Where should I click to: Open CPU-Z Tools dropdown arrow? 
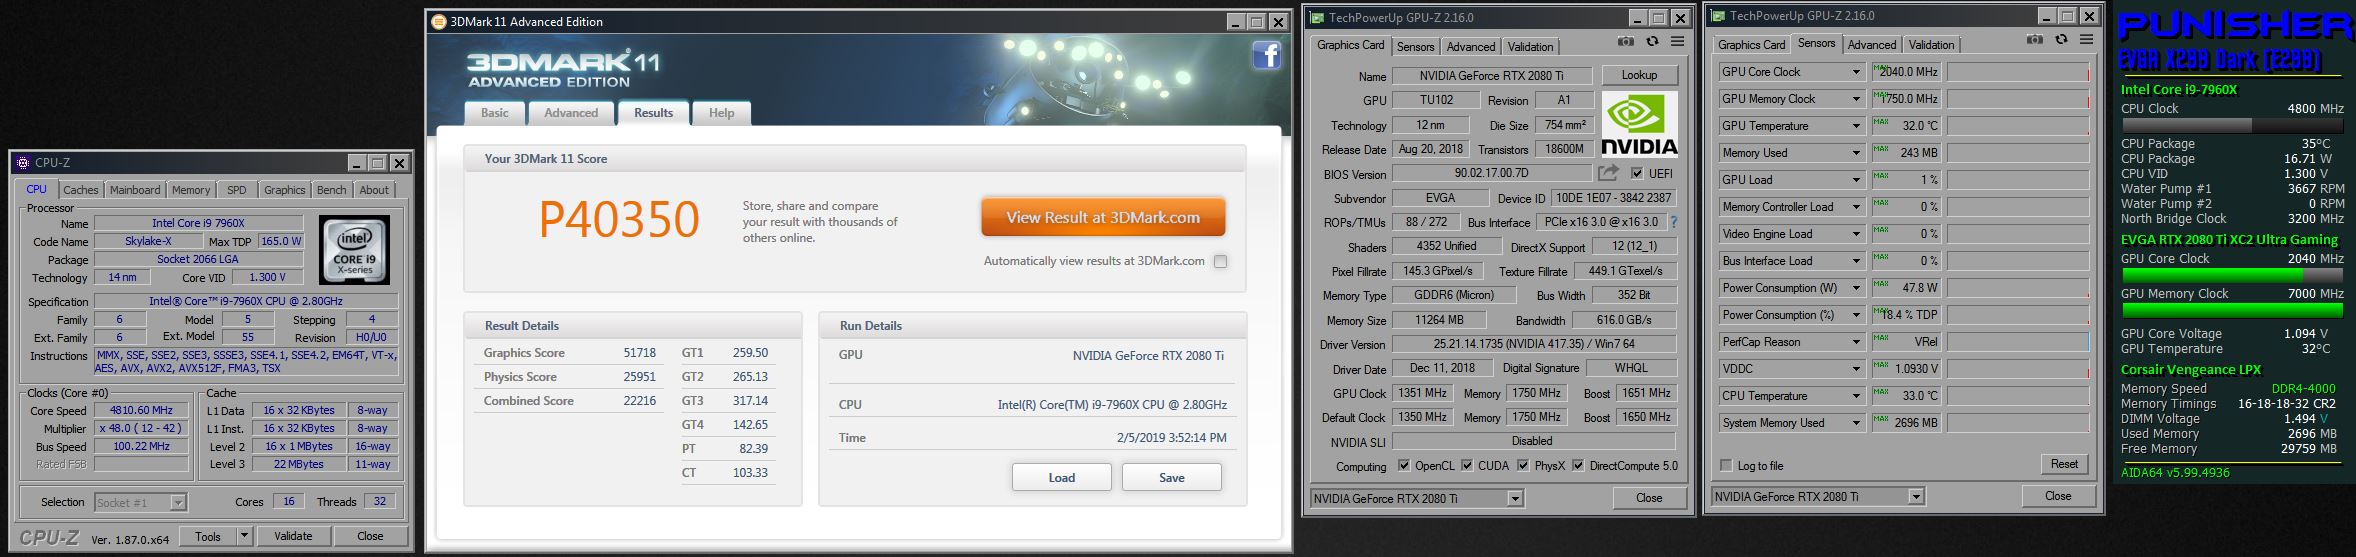click(243, 536)
